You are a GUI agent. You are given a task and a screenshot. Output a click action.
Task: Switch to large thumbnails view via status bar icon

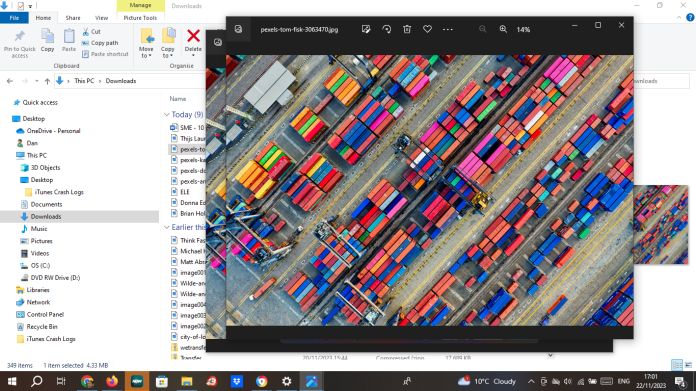click(688, 365)
